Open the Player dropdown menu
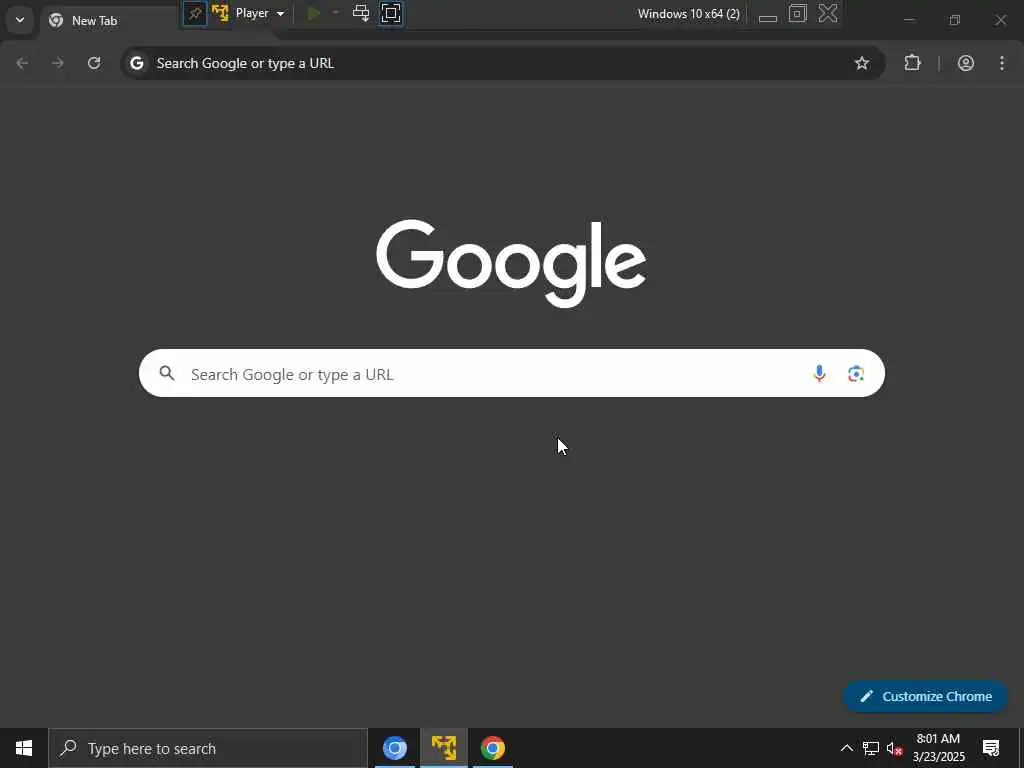This screenshot has height=768, width=1024. [x=260, y=13]
